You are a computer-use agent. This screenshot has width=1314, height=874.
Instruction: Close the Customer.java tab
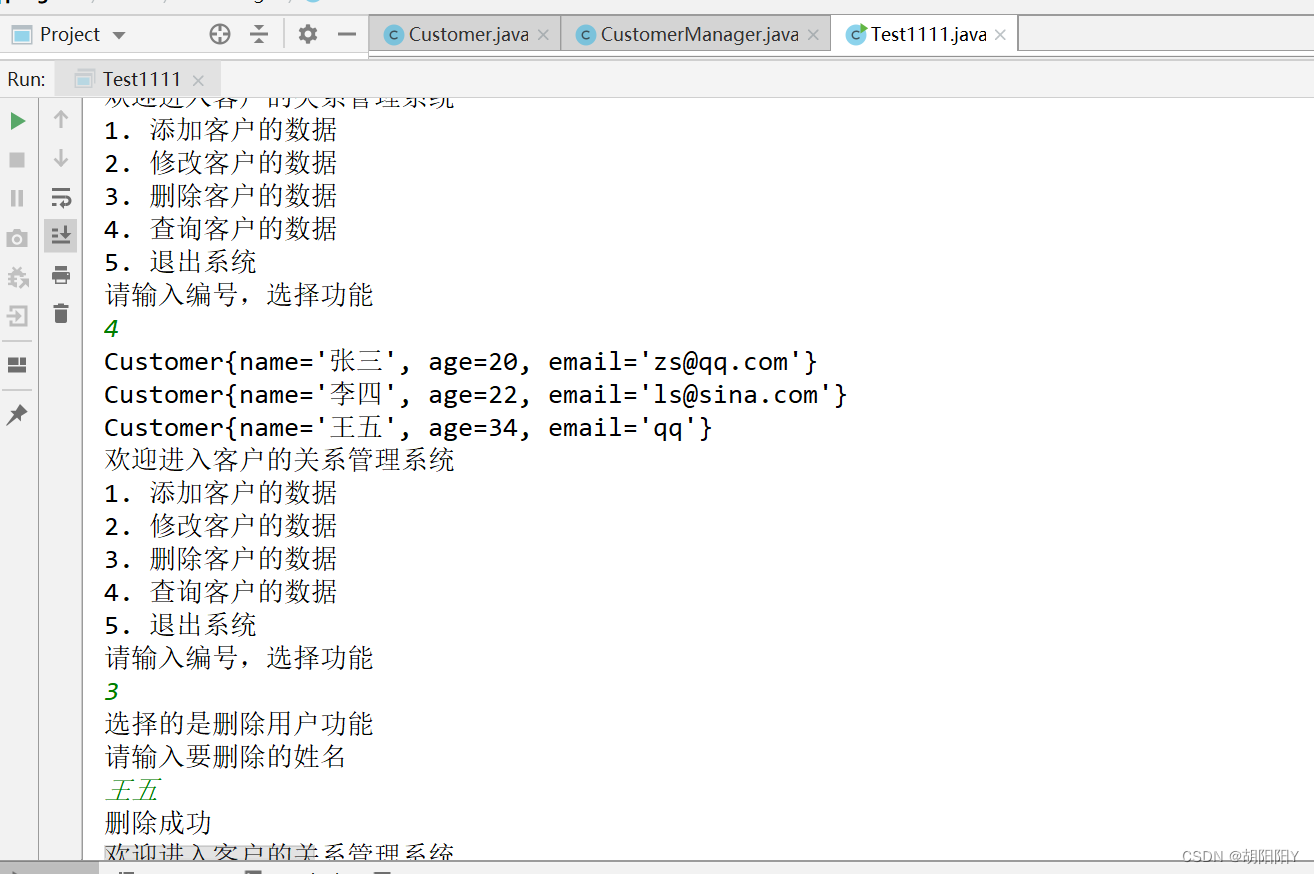coord(543,35)
